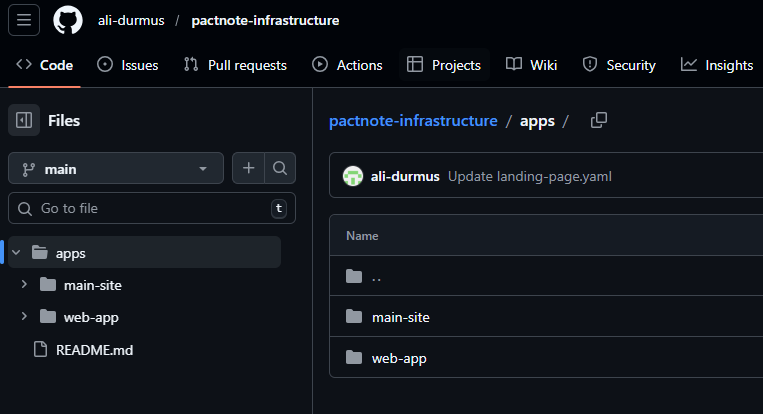763x414 pixels.
Task: Click the search files magnifier icon
Action: (x=280, y=169)
